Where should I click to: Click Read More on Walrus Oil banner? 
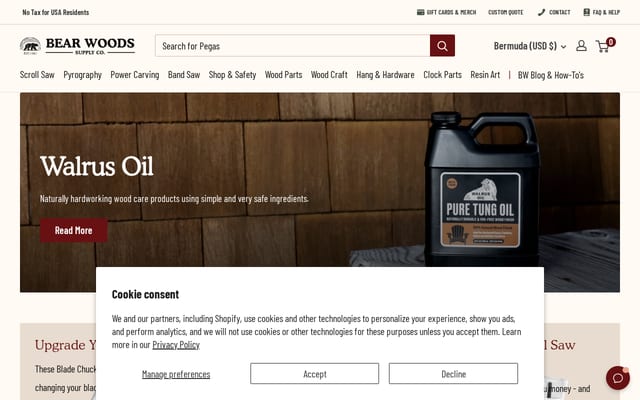[73, 230]
